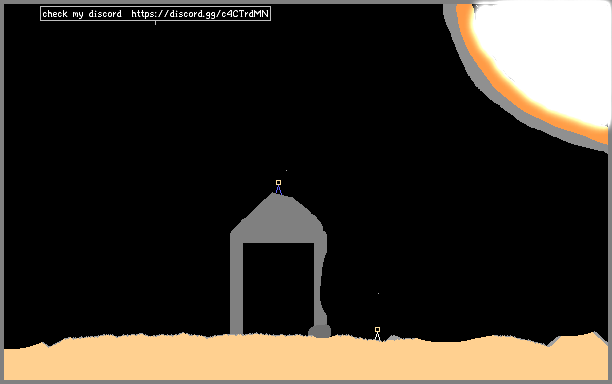Click the stickman standing on the roof peak

point(278,187)
